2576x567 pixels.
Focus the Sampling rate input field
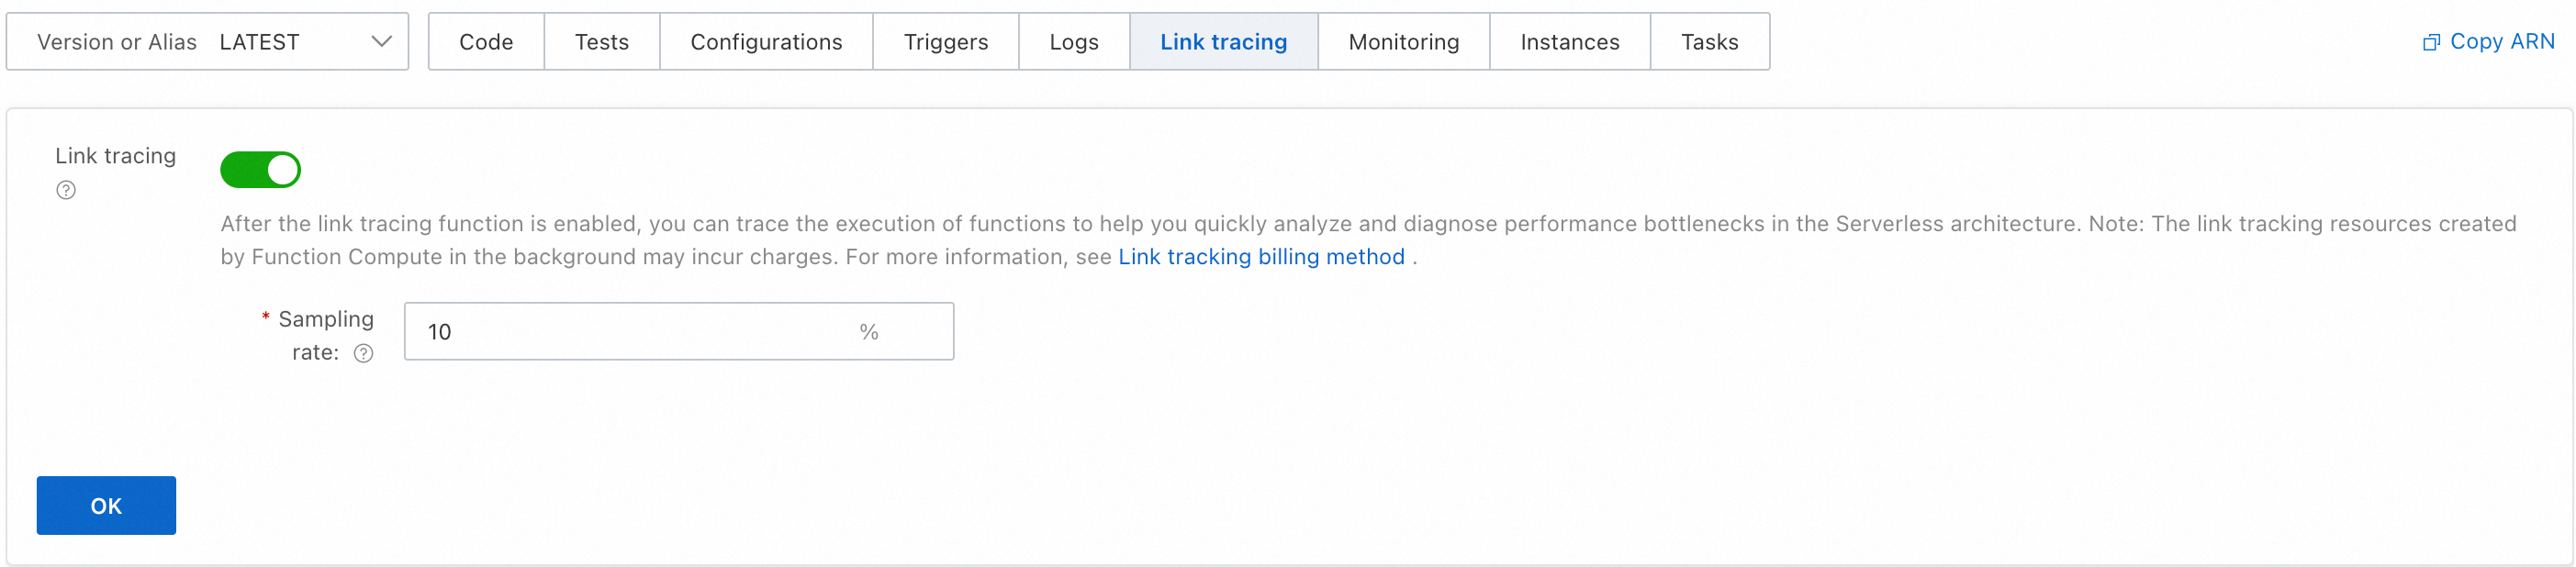tap(630, 332)
